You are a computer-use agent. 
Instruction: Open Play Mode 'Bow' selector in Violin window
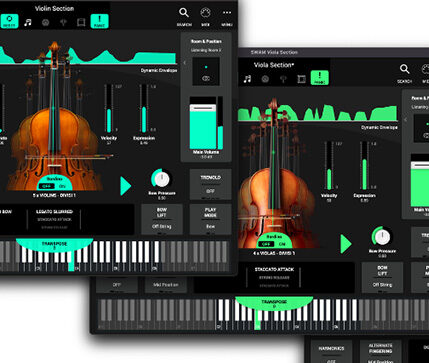pyautogui.click(x=210, y=219)
